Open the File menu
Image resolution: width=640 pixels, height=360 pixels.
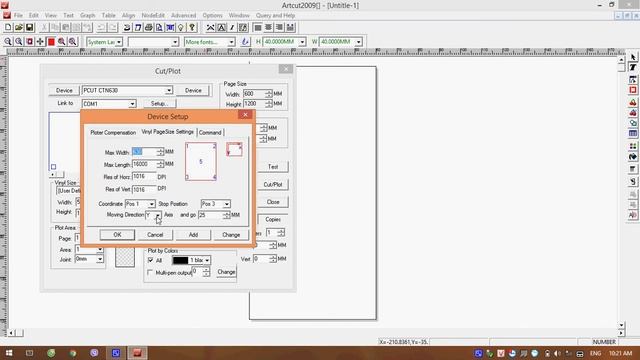(x=18, y=16)
